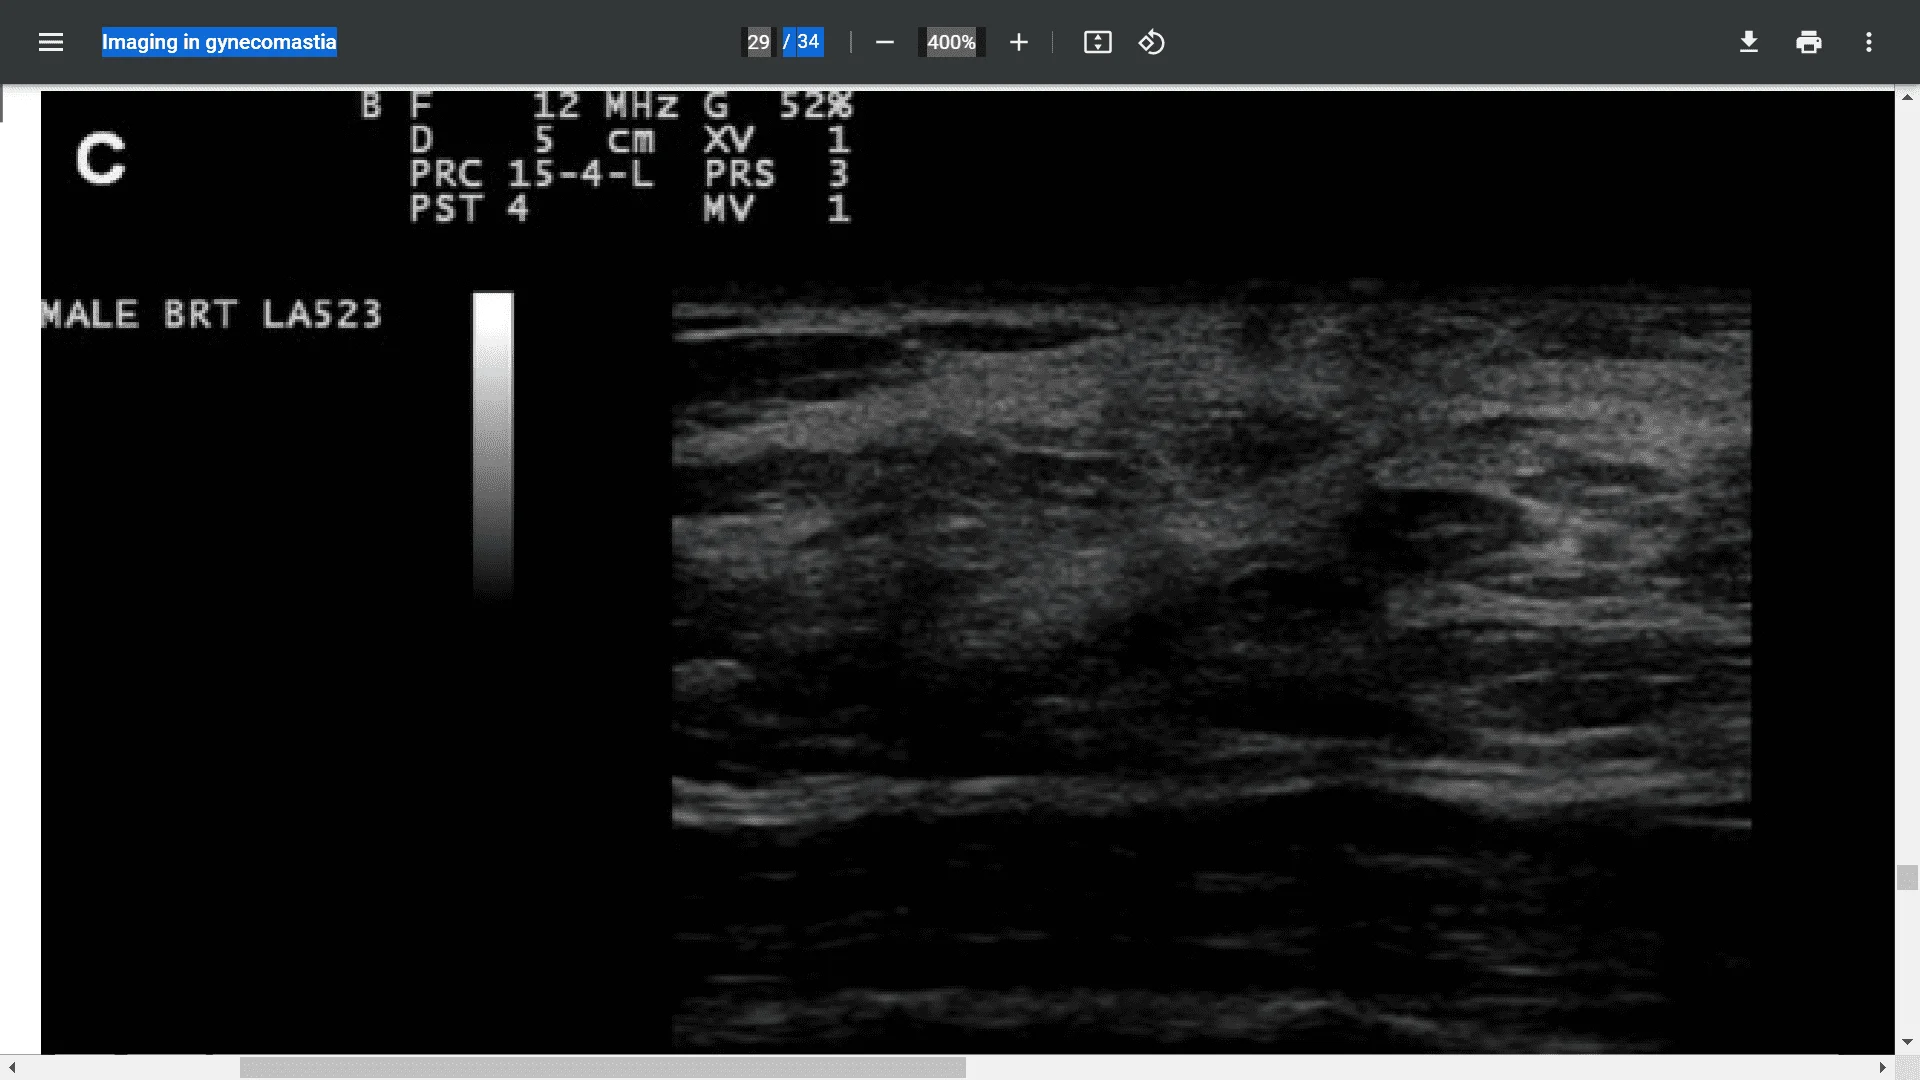1920x1080 pixels.
Task: Download the gynecomastia PDF
Action: [x=1748, y=42]
